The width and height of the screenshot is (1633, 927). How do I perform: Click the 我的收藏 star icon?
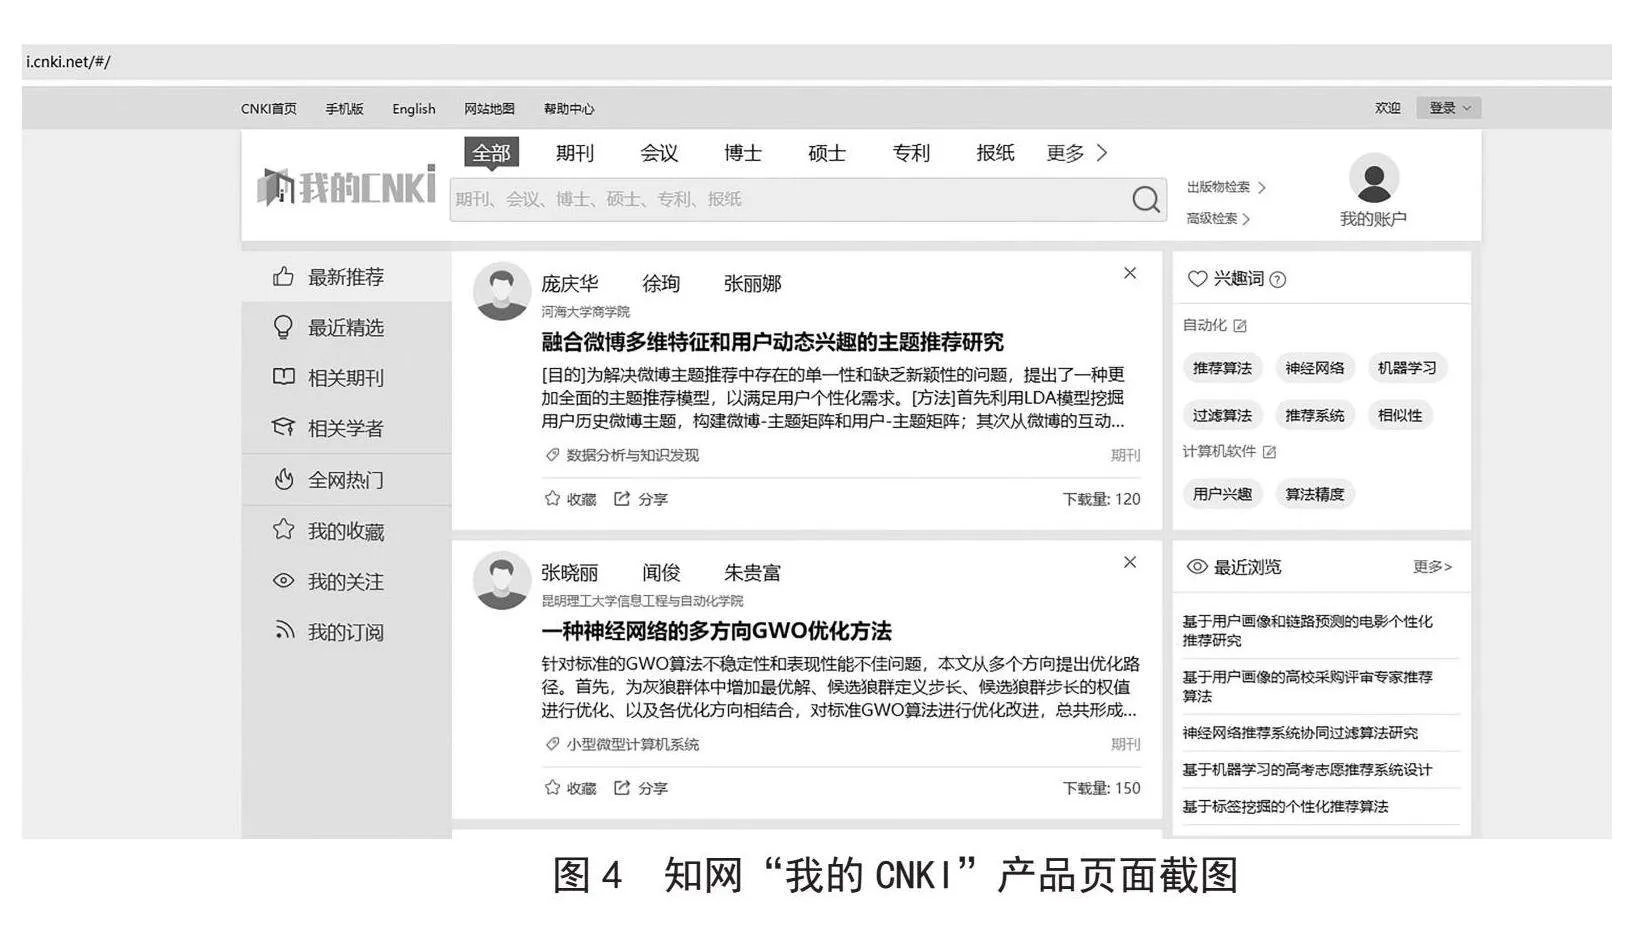tap(283, 530)
